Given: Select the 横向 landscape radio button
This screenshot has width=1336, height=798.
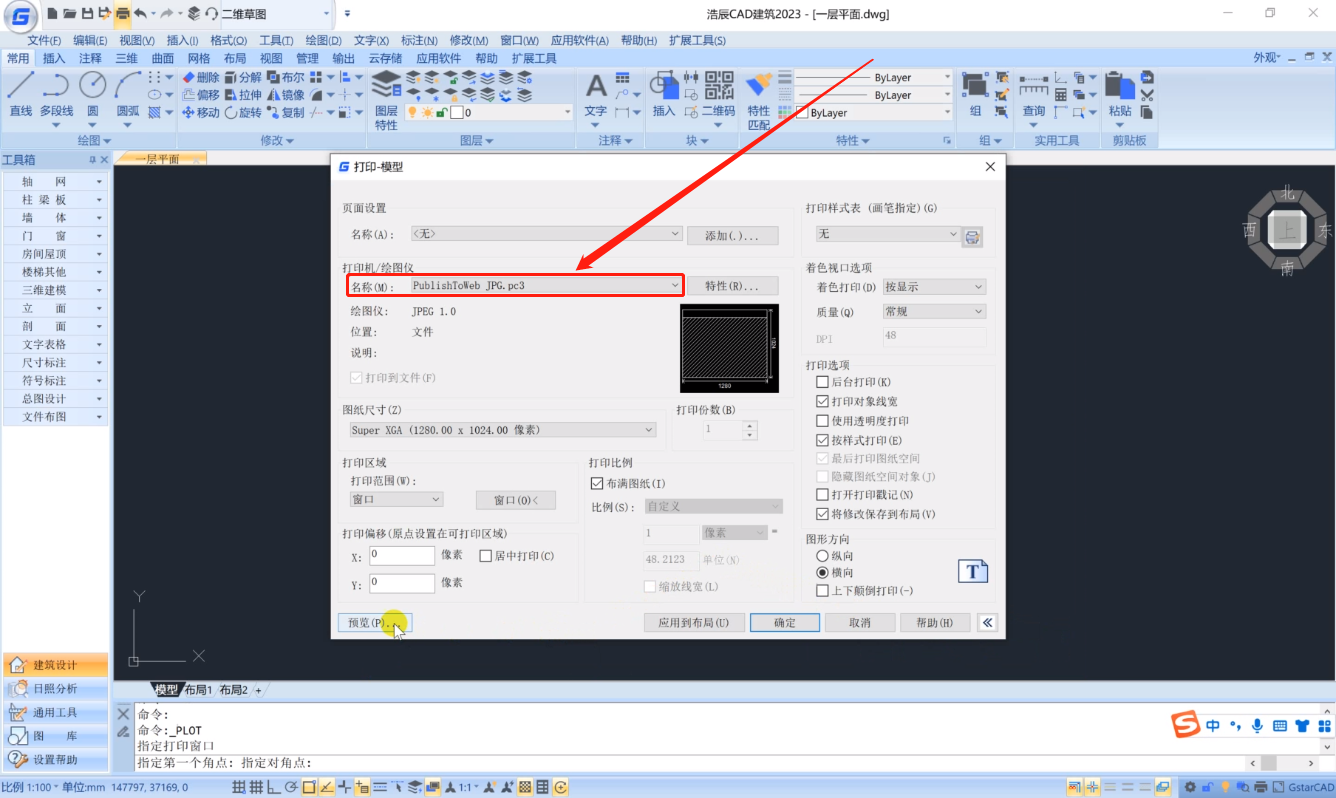Looking at the screenshot, I should 823,573.
